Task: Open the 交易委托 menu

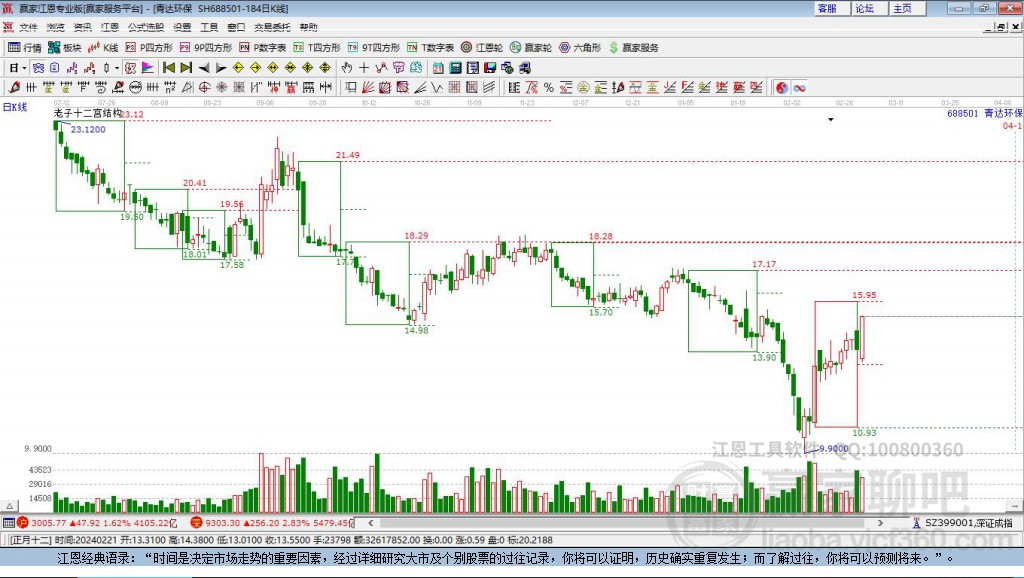Action: point(272,27)
